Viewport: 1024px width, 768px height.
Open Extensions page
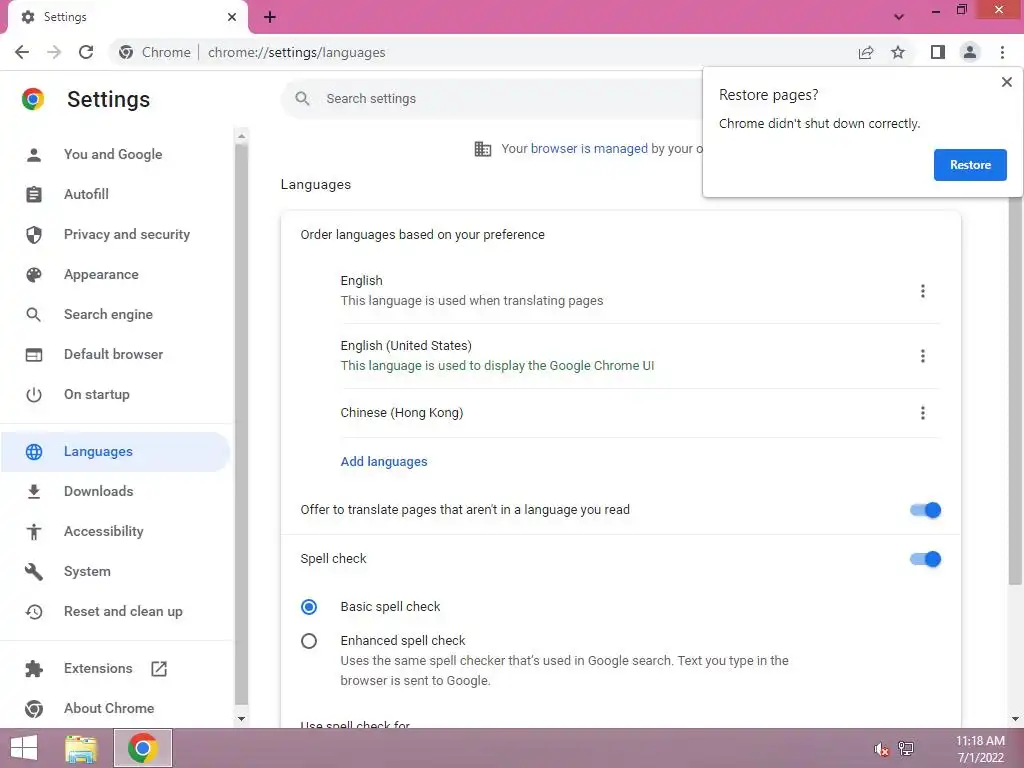pos(98,668)
